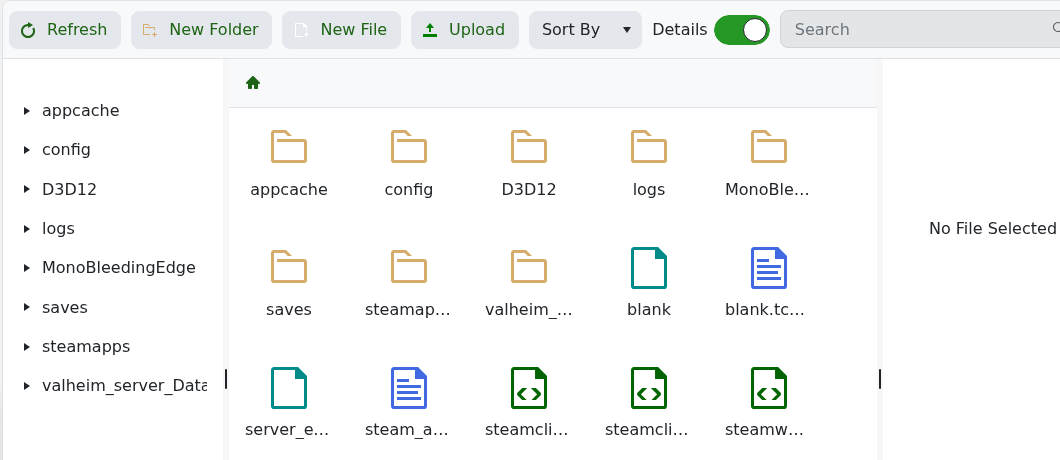This screenshot has width=1060, height=460.
Task: Open the Sort By dropdown
Action: pyautogui.click(x=585, y=30)
